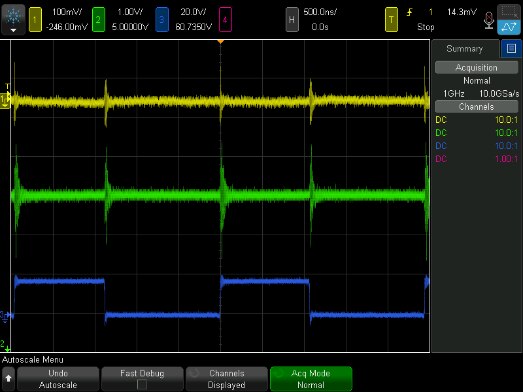Select the green channel 2 button

[98, 20]
